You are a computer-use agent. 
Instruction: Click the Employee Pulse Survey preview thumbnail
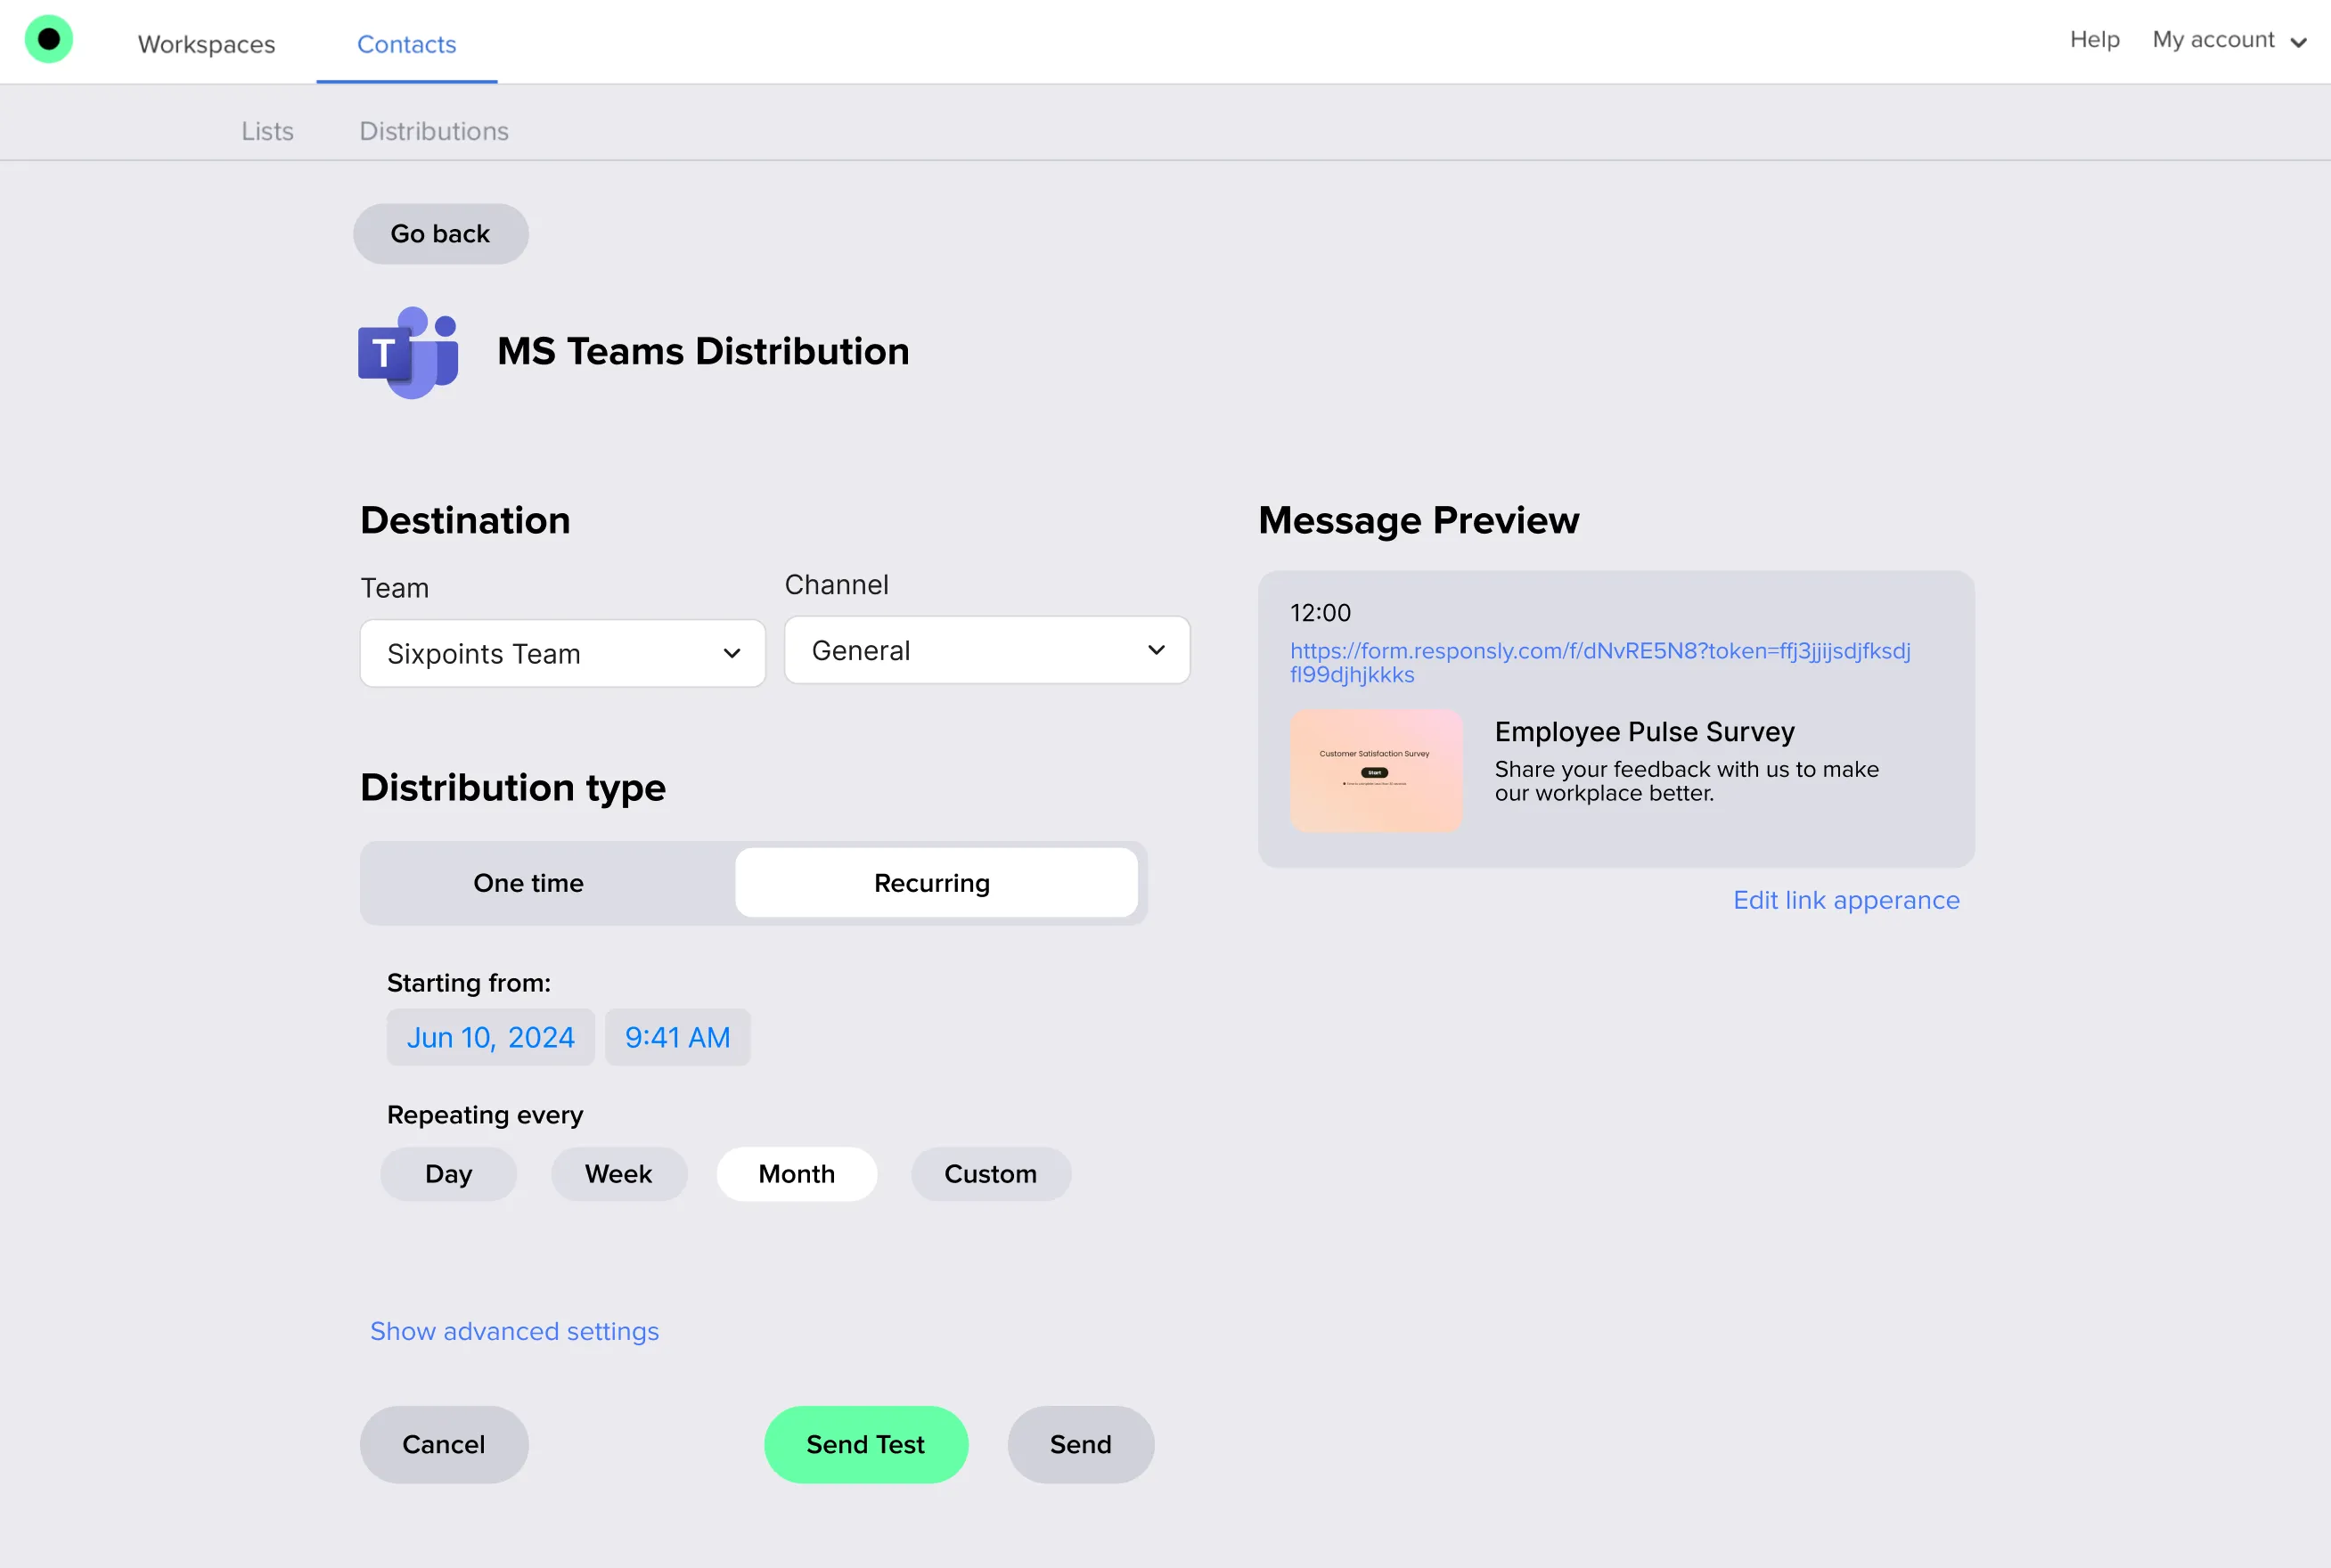pyautogui.click(x=1375, y=770)
